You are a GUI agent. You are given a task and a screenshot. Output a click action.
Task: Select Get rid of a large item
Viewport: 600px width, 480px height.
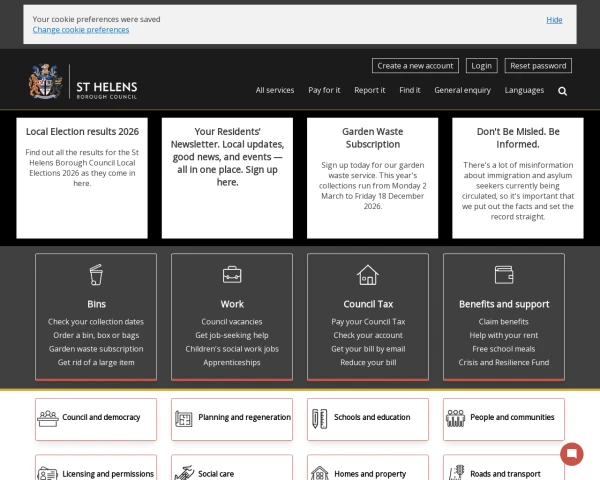pyautogui.click(x=96, y=362)
